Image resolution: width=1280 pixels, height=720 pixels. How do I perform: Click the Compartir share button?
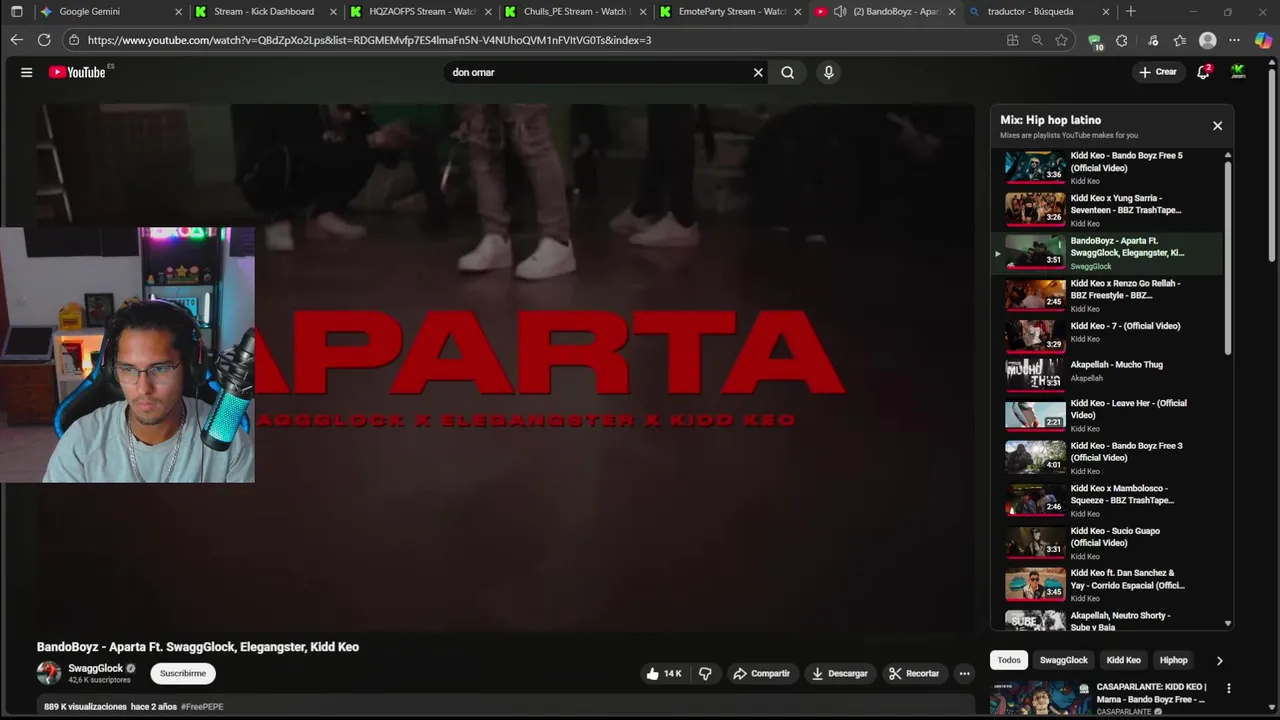click(762, 673)
